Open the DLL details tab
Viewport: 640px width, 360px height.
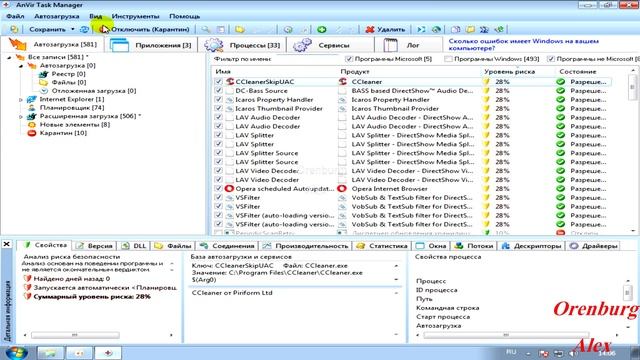pyautogui.click(x=134, y=246)
